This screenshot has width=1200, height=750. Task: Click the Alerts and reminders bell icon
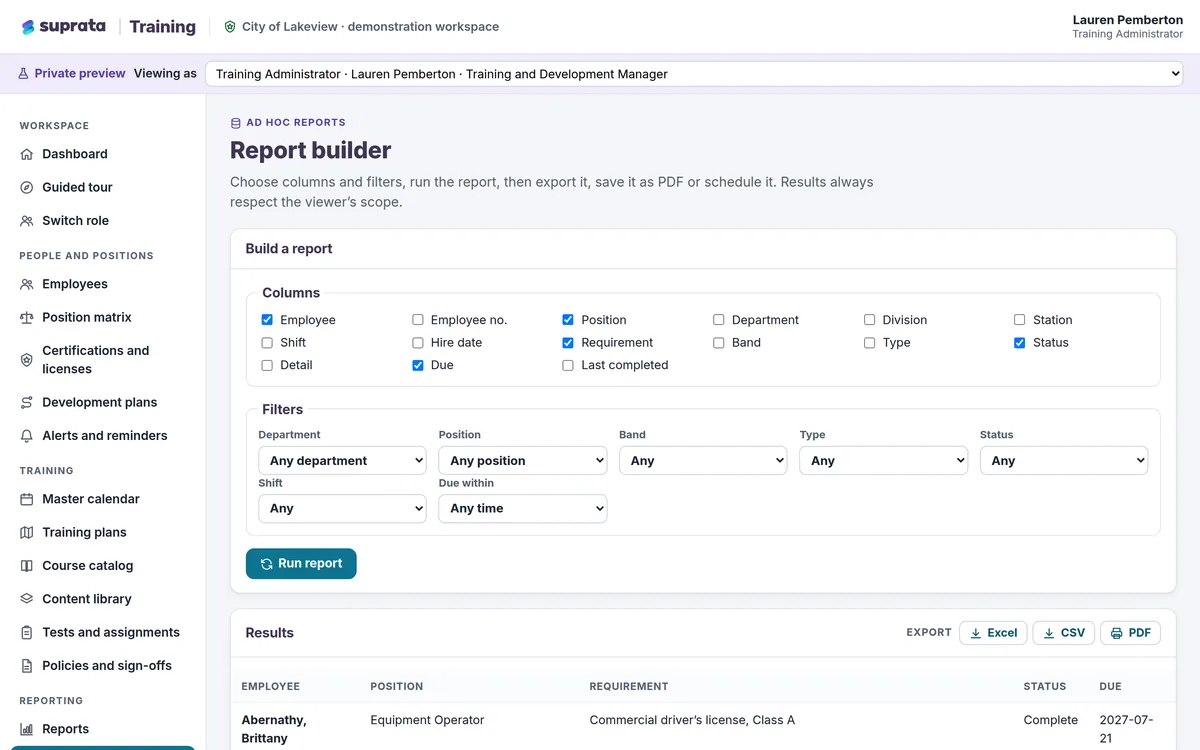(x=27, y=436)
